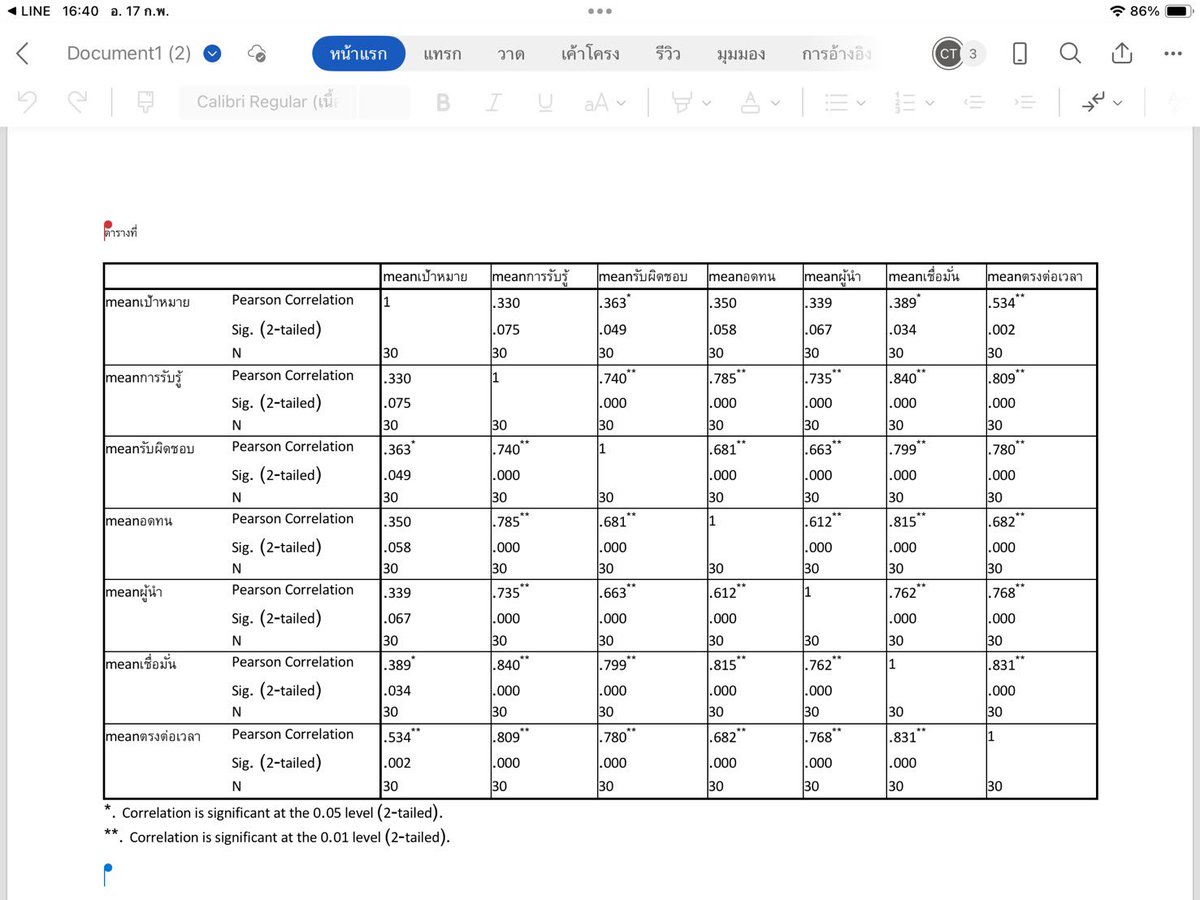Click the row label meanผู้นำ

(136, 591)
